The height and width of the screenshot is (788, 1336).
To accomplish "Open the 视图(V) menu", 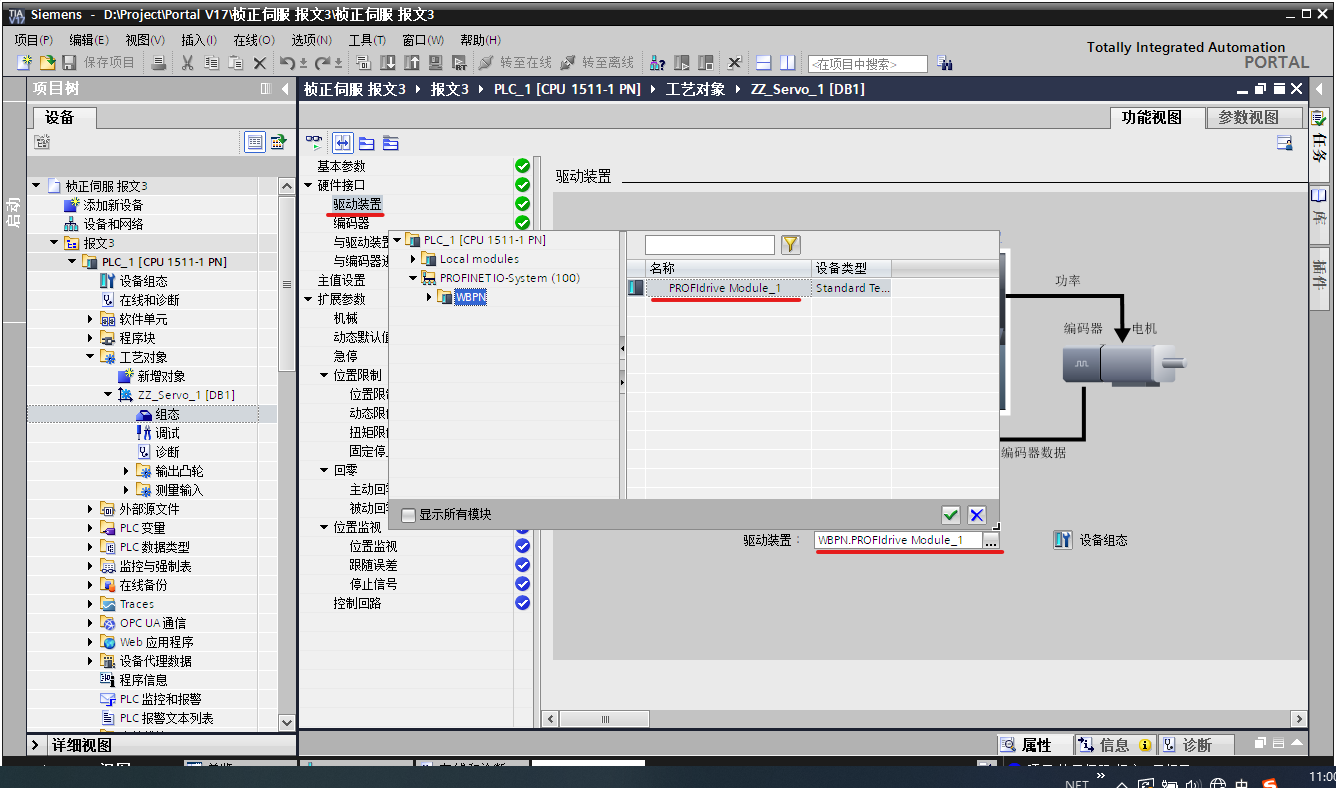I will (145, 40).
